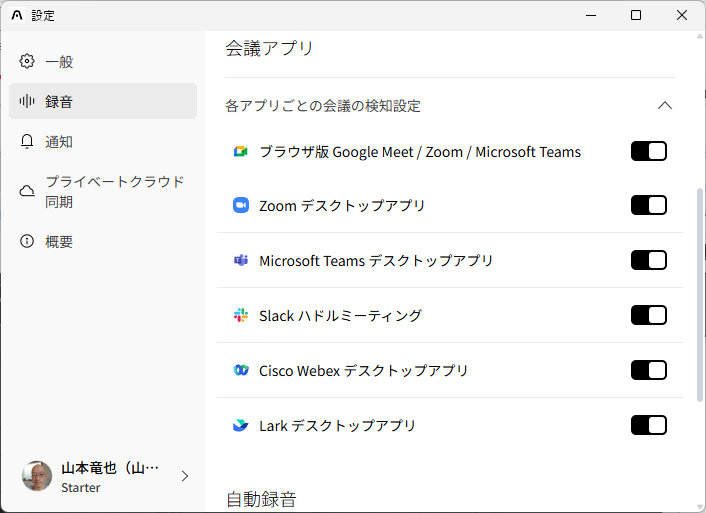The image size is (706, 513).
Task: Click the Lark desktop app icon
Action: click(x=240, y=426)
